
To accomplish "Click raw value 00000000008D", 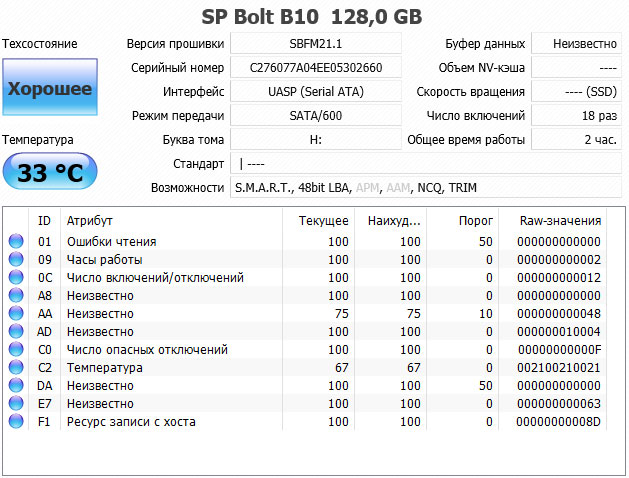I will coord(559,422).
